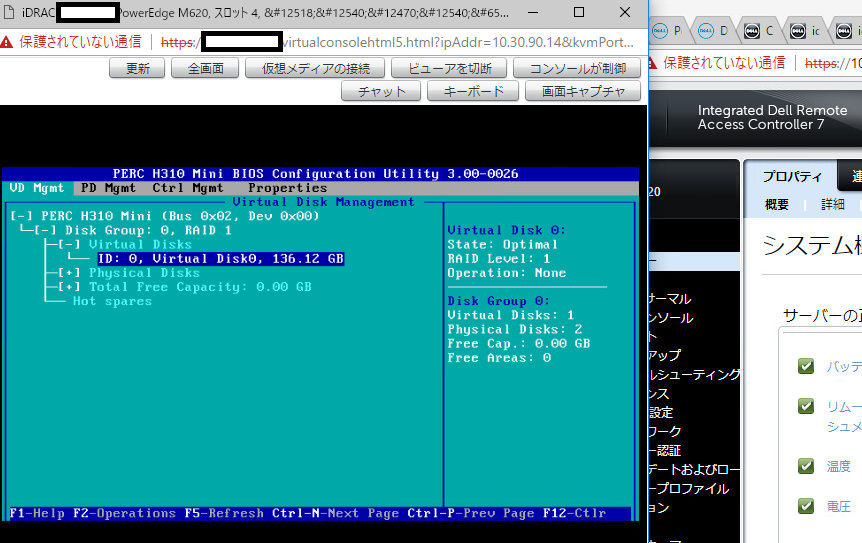The image size is (862, 543).
Task: Select プロファイル entry in iDRAC sidebar
Action: [x=689, y=489]
